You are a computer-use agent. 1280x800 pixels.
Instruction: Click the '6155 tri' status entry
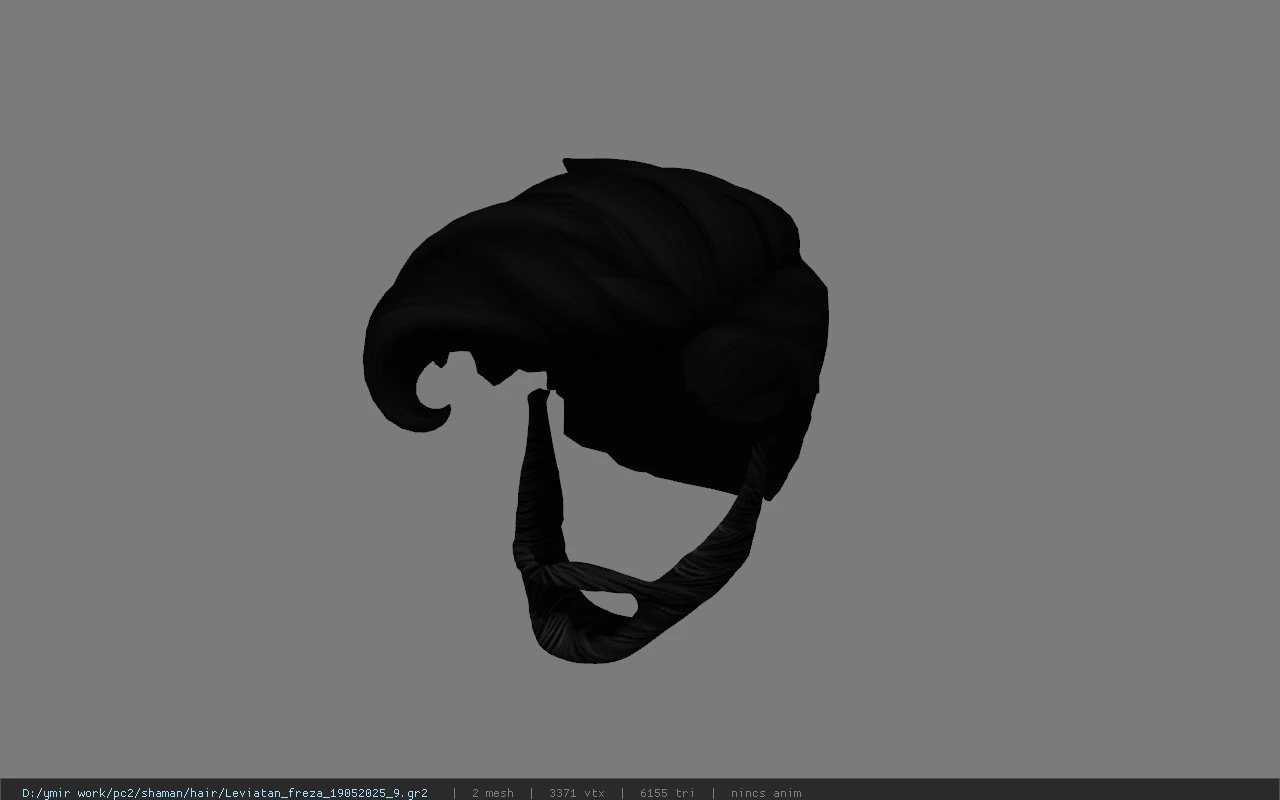pyautogui.click(x=667, y=793)
